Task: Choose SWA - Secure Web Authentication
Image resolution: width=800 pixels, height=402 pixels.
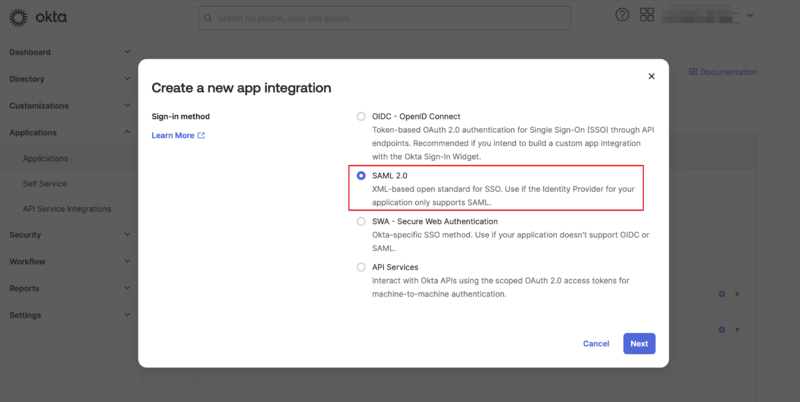Action: pos(361,221)
